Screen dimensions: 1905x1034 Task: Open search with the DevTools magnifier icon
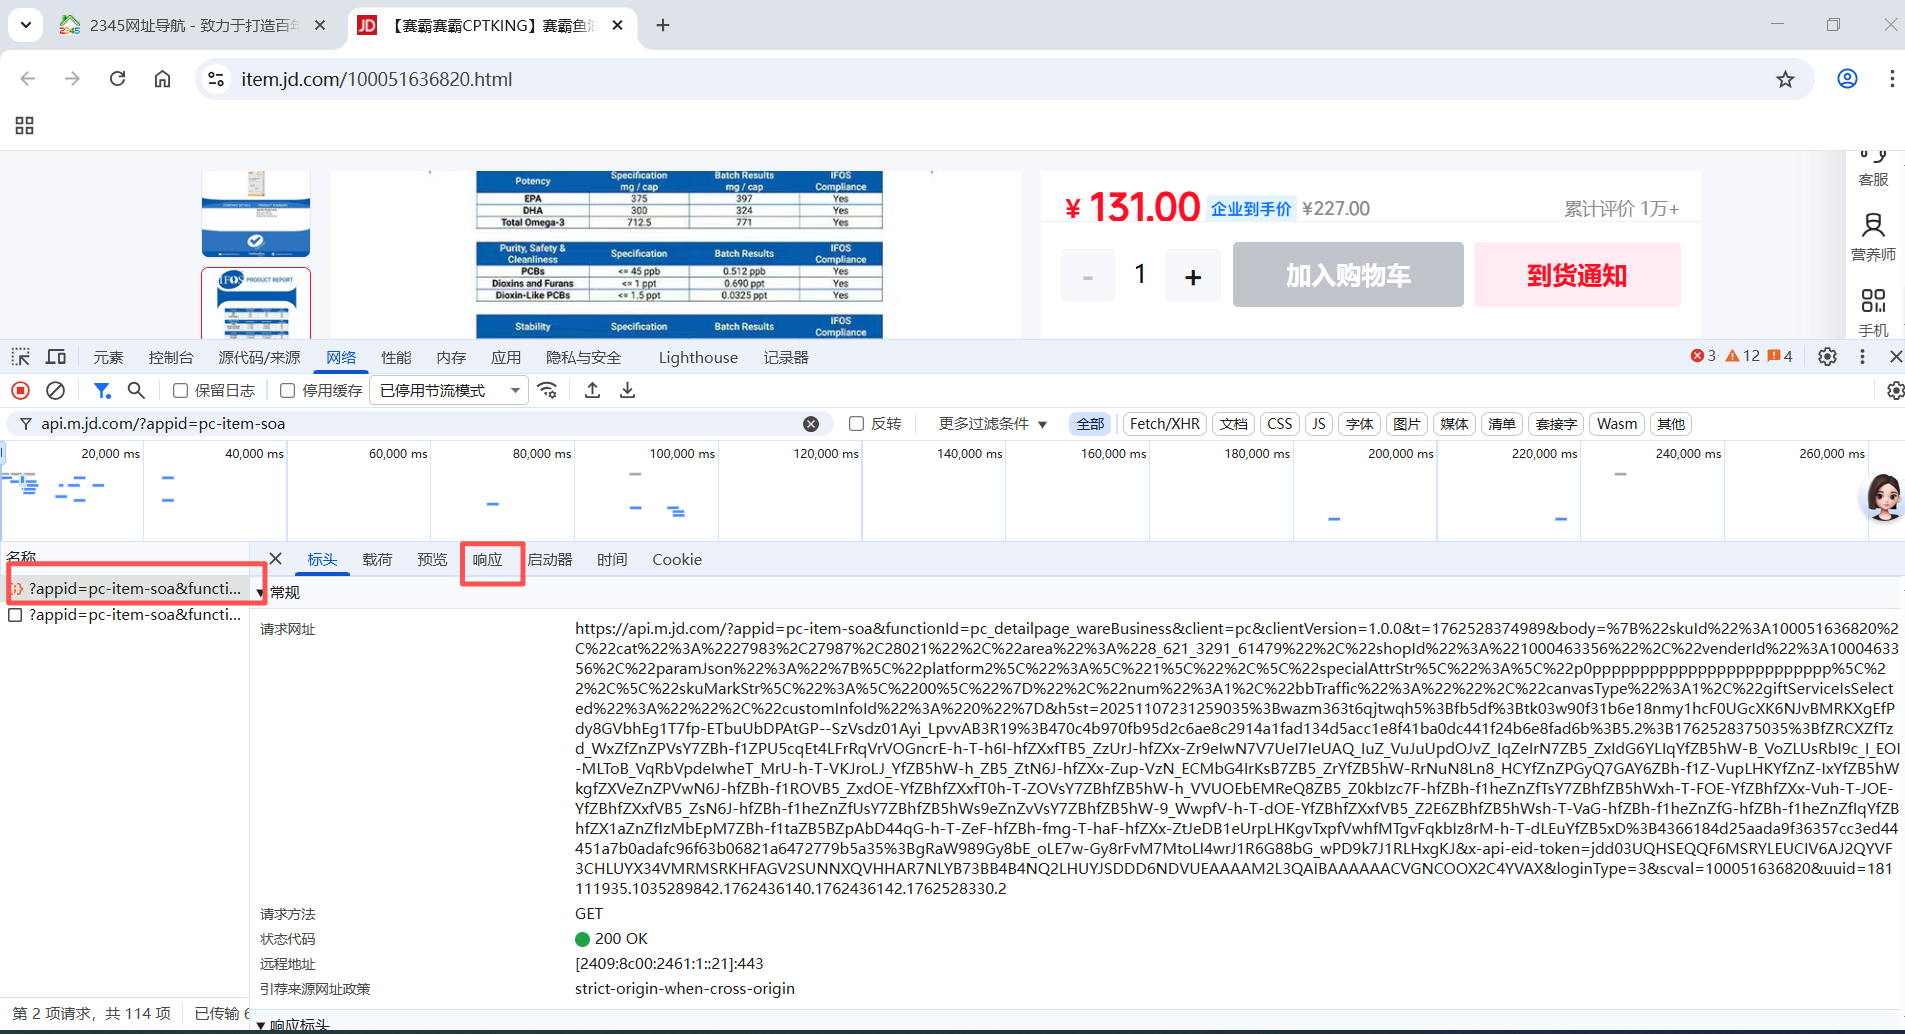(x=136, y=391)
